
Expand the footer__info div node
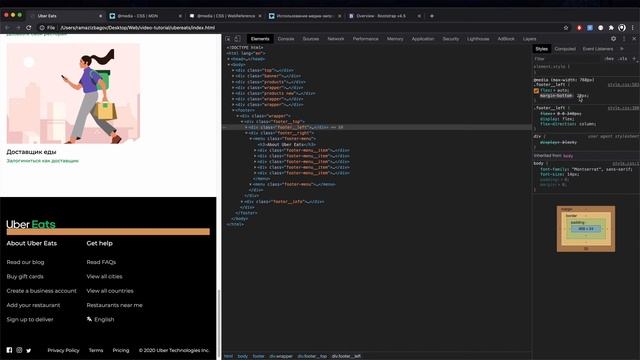(x=242, y=202)
